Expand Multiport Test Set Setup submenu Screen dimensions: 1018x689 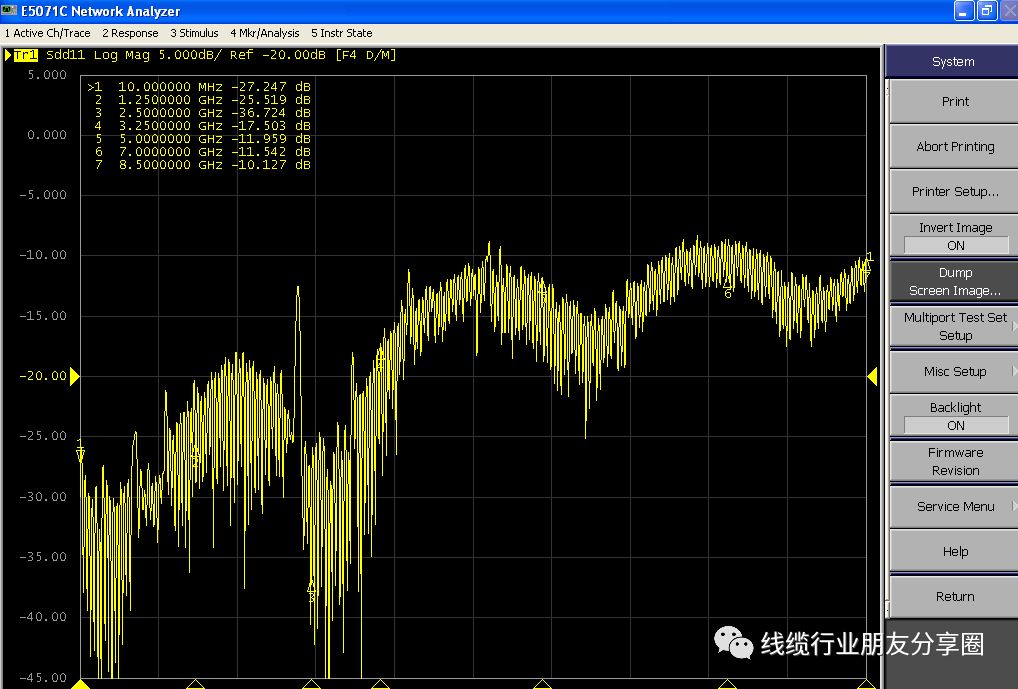[954, 326]
